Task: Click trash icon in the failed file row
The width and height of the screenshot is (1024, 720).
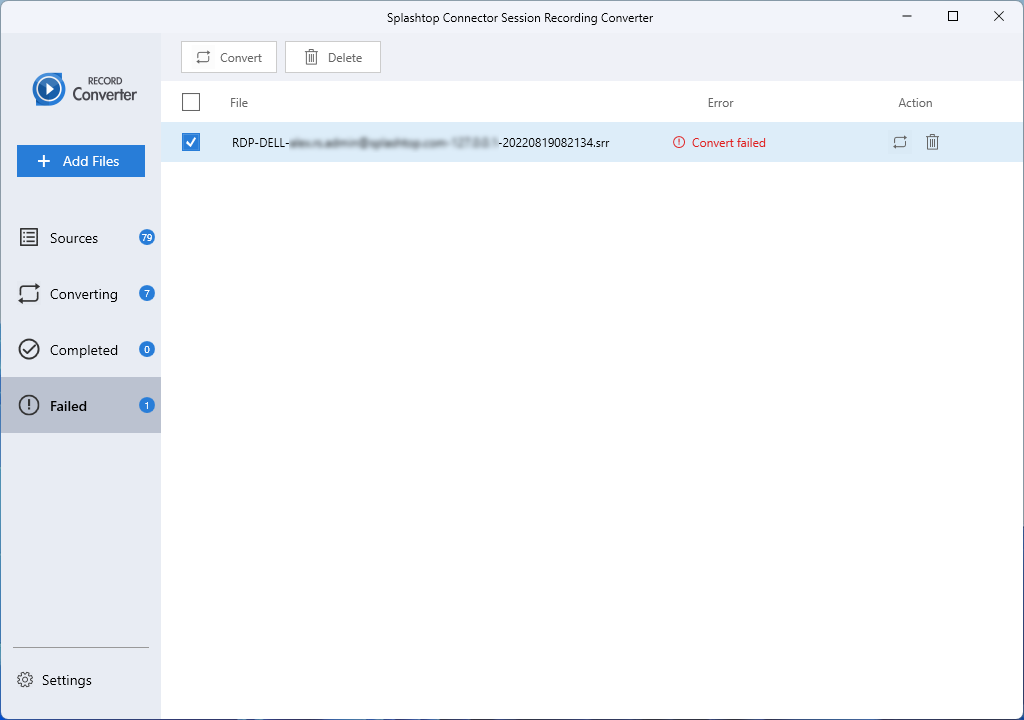Action: pyautogui.click(x=933, y=142)
